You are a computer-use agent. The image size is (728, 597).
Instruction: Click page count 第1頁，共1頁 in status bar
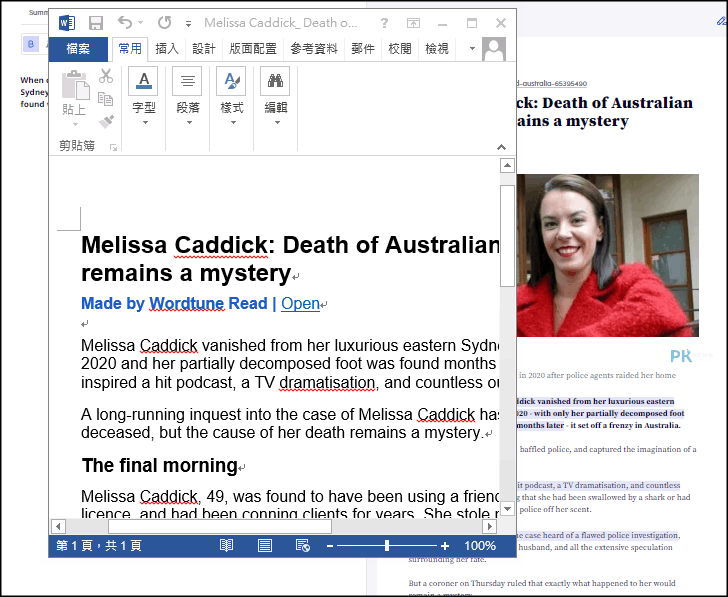99,545
